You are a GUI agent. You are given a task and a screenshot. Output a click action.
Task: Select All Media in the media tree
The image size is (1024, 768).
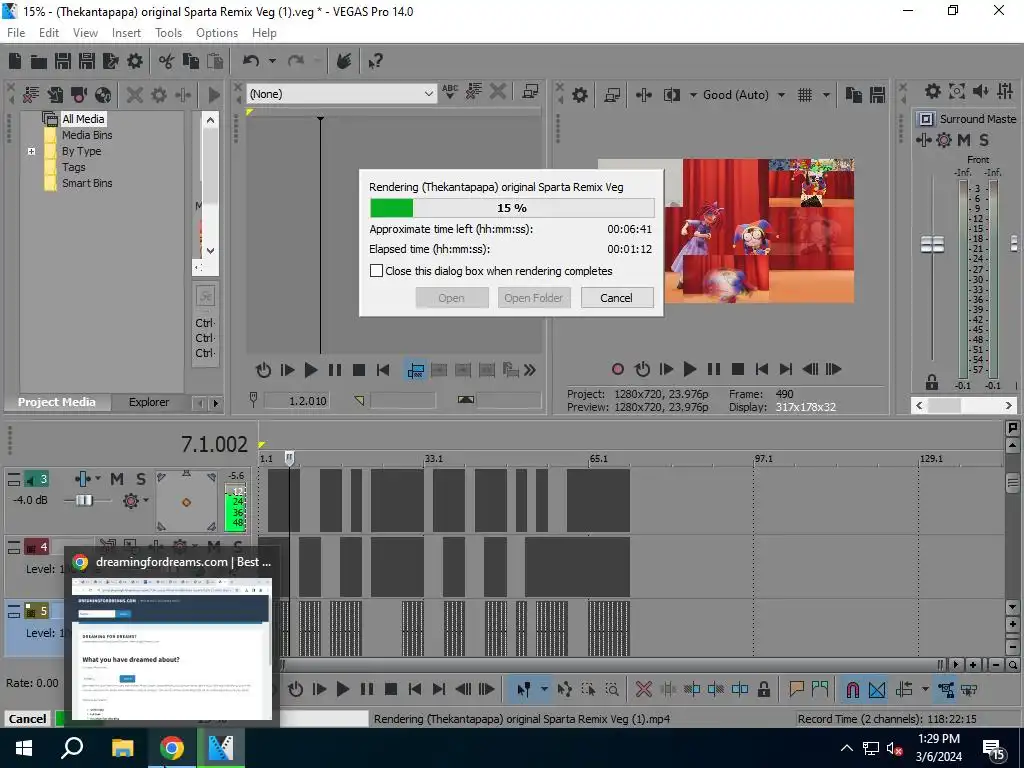[83, 119]
